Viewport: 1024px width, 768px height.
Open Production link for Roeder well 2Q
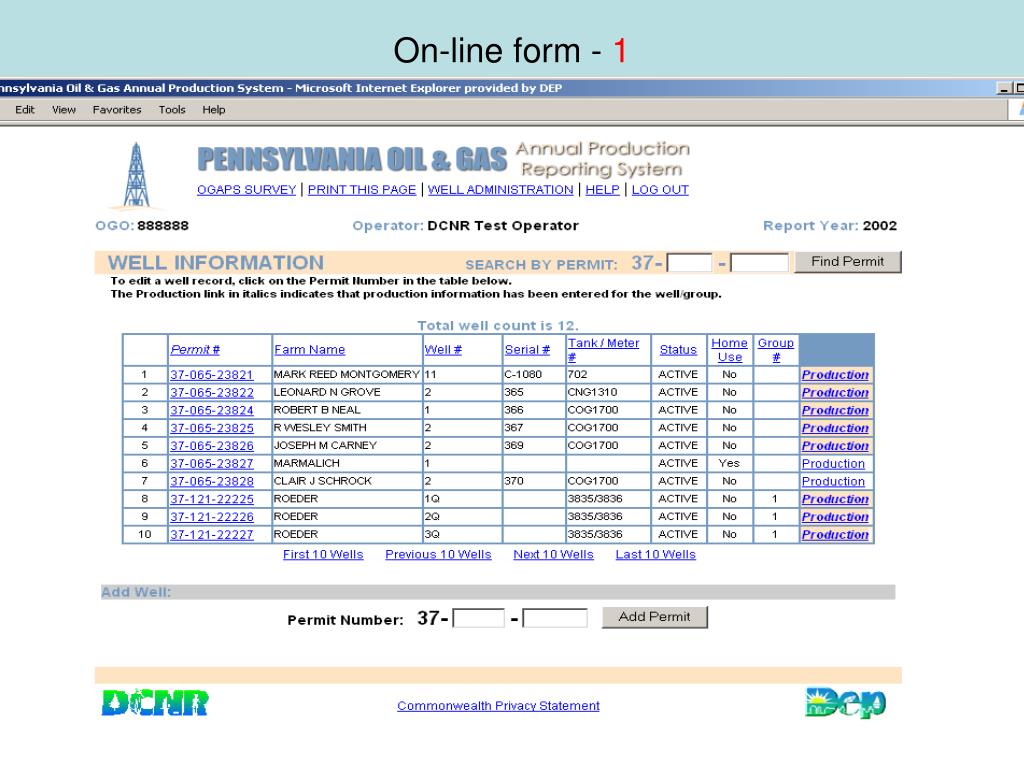(x=835, y=517)
